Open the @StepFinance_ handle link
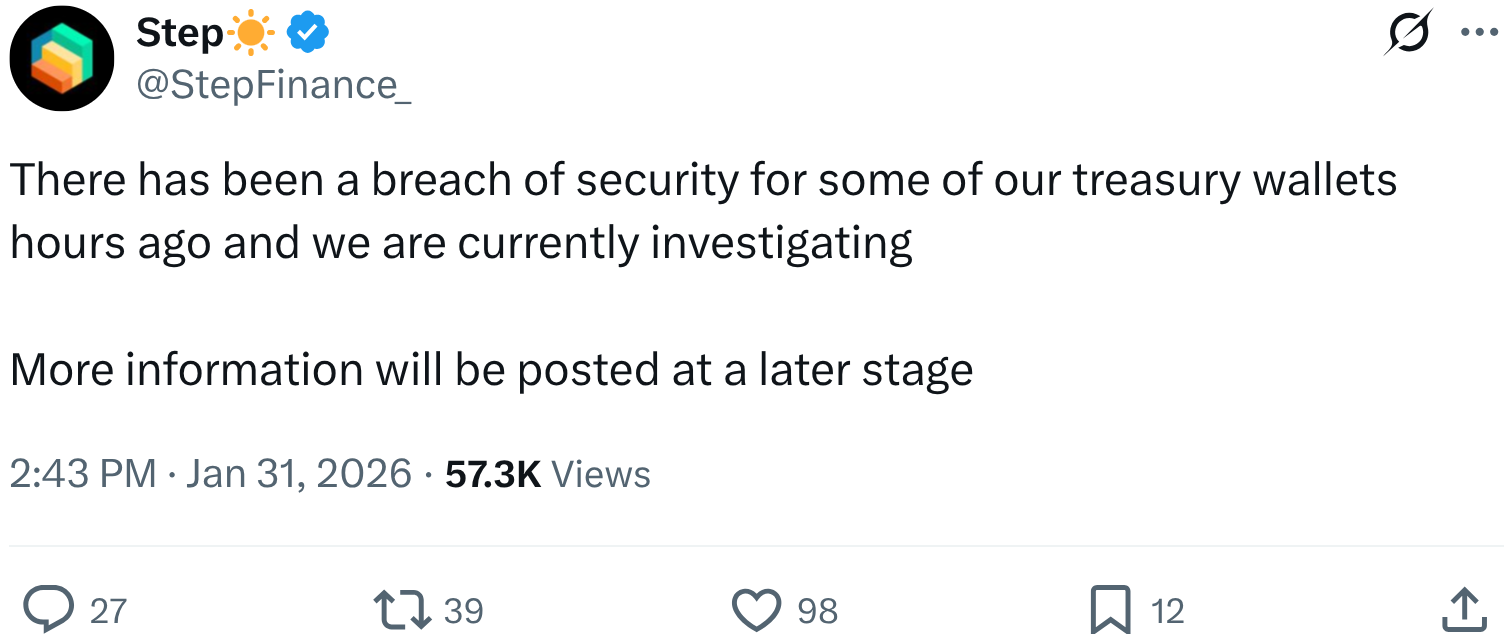 click(273, 86)
